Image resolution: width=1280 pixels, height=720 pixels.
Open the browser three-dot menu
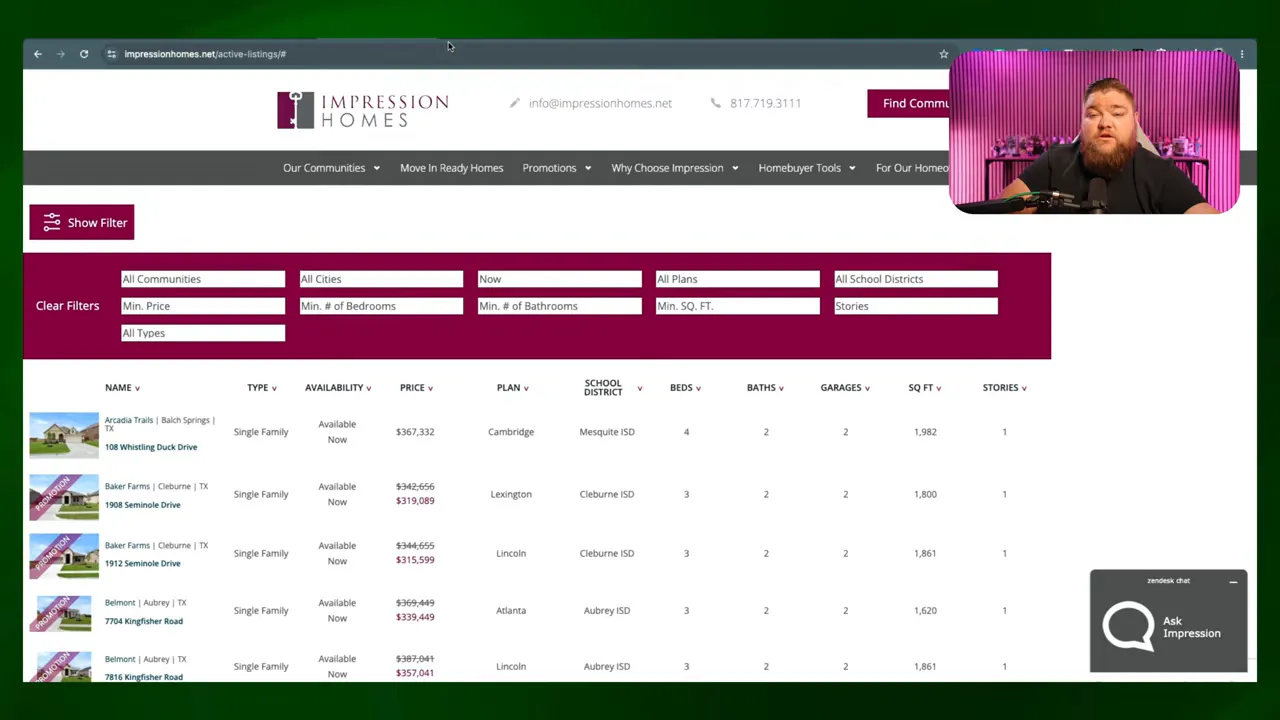click(1241, 54)
